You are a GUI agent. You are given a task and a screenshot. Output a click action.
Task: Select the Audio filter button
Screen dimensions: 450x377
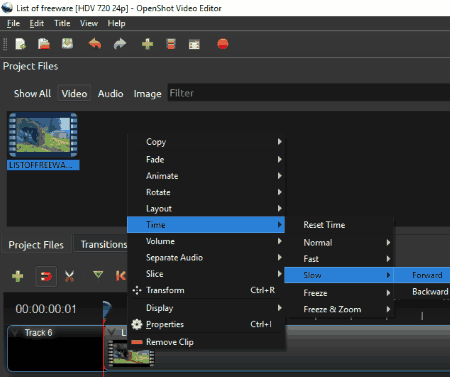point(111,94)
